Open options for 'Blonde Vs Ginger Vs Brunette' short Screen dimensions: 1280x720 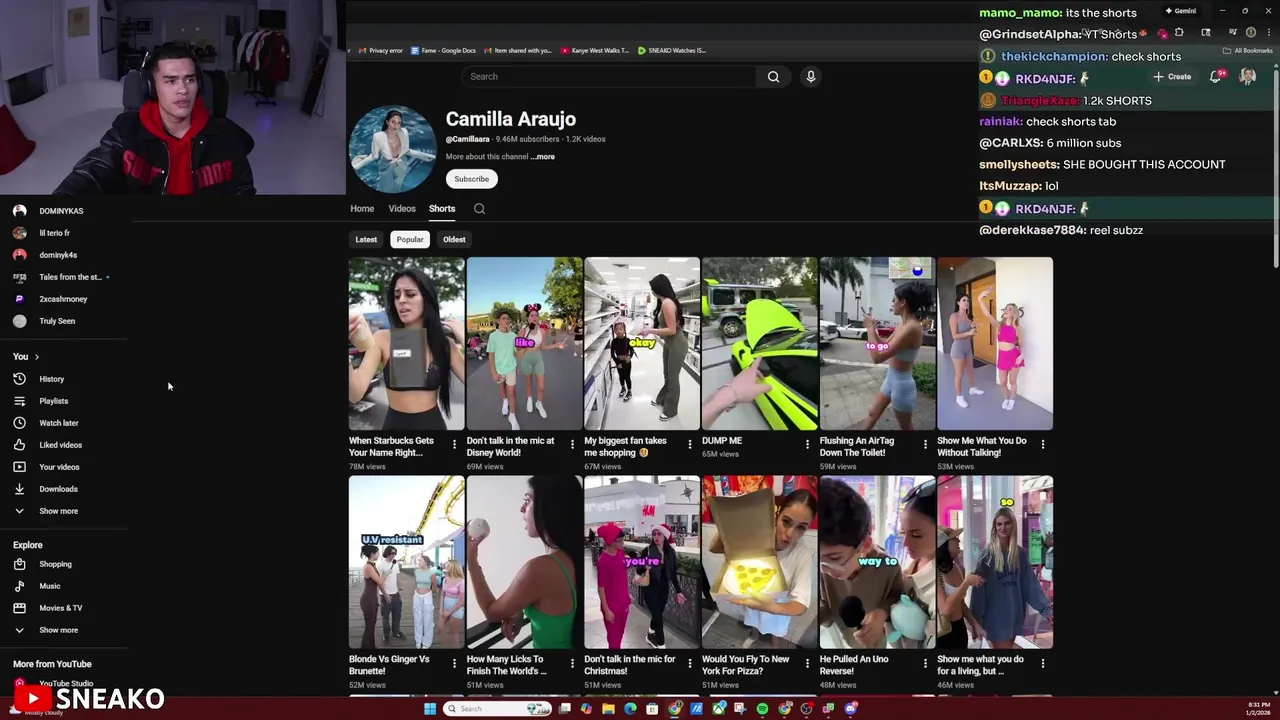point(454,663)
